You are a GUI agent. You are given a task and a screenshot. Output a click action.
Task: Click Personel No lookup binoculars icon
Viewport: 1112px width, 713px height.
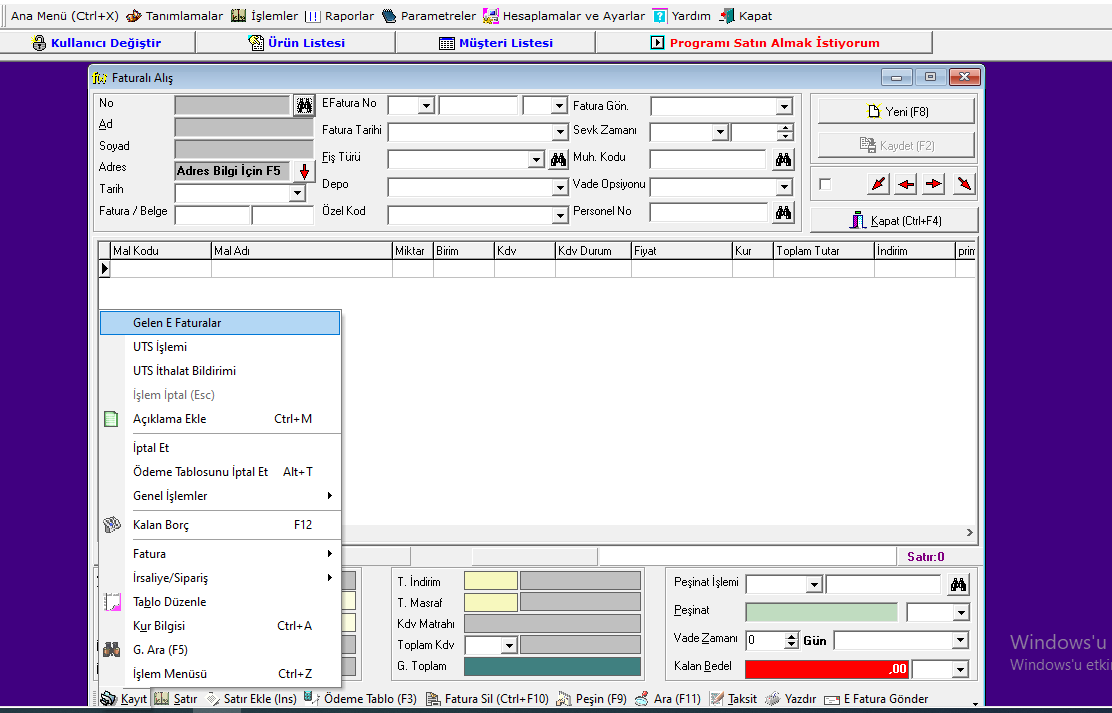pyautogui.click(x=783, y=212)
